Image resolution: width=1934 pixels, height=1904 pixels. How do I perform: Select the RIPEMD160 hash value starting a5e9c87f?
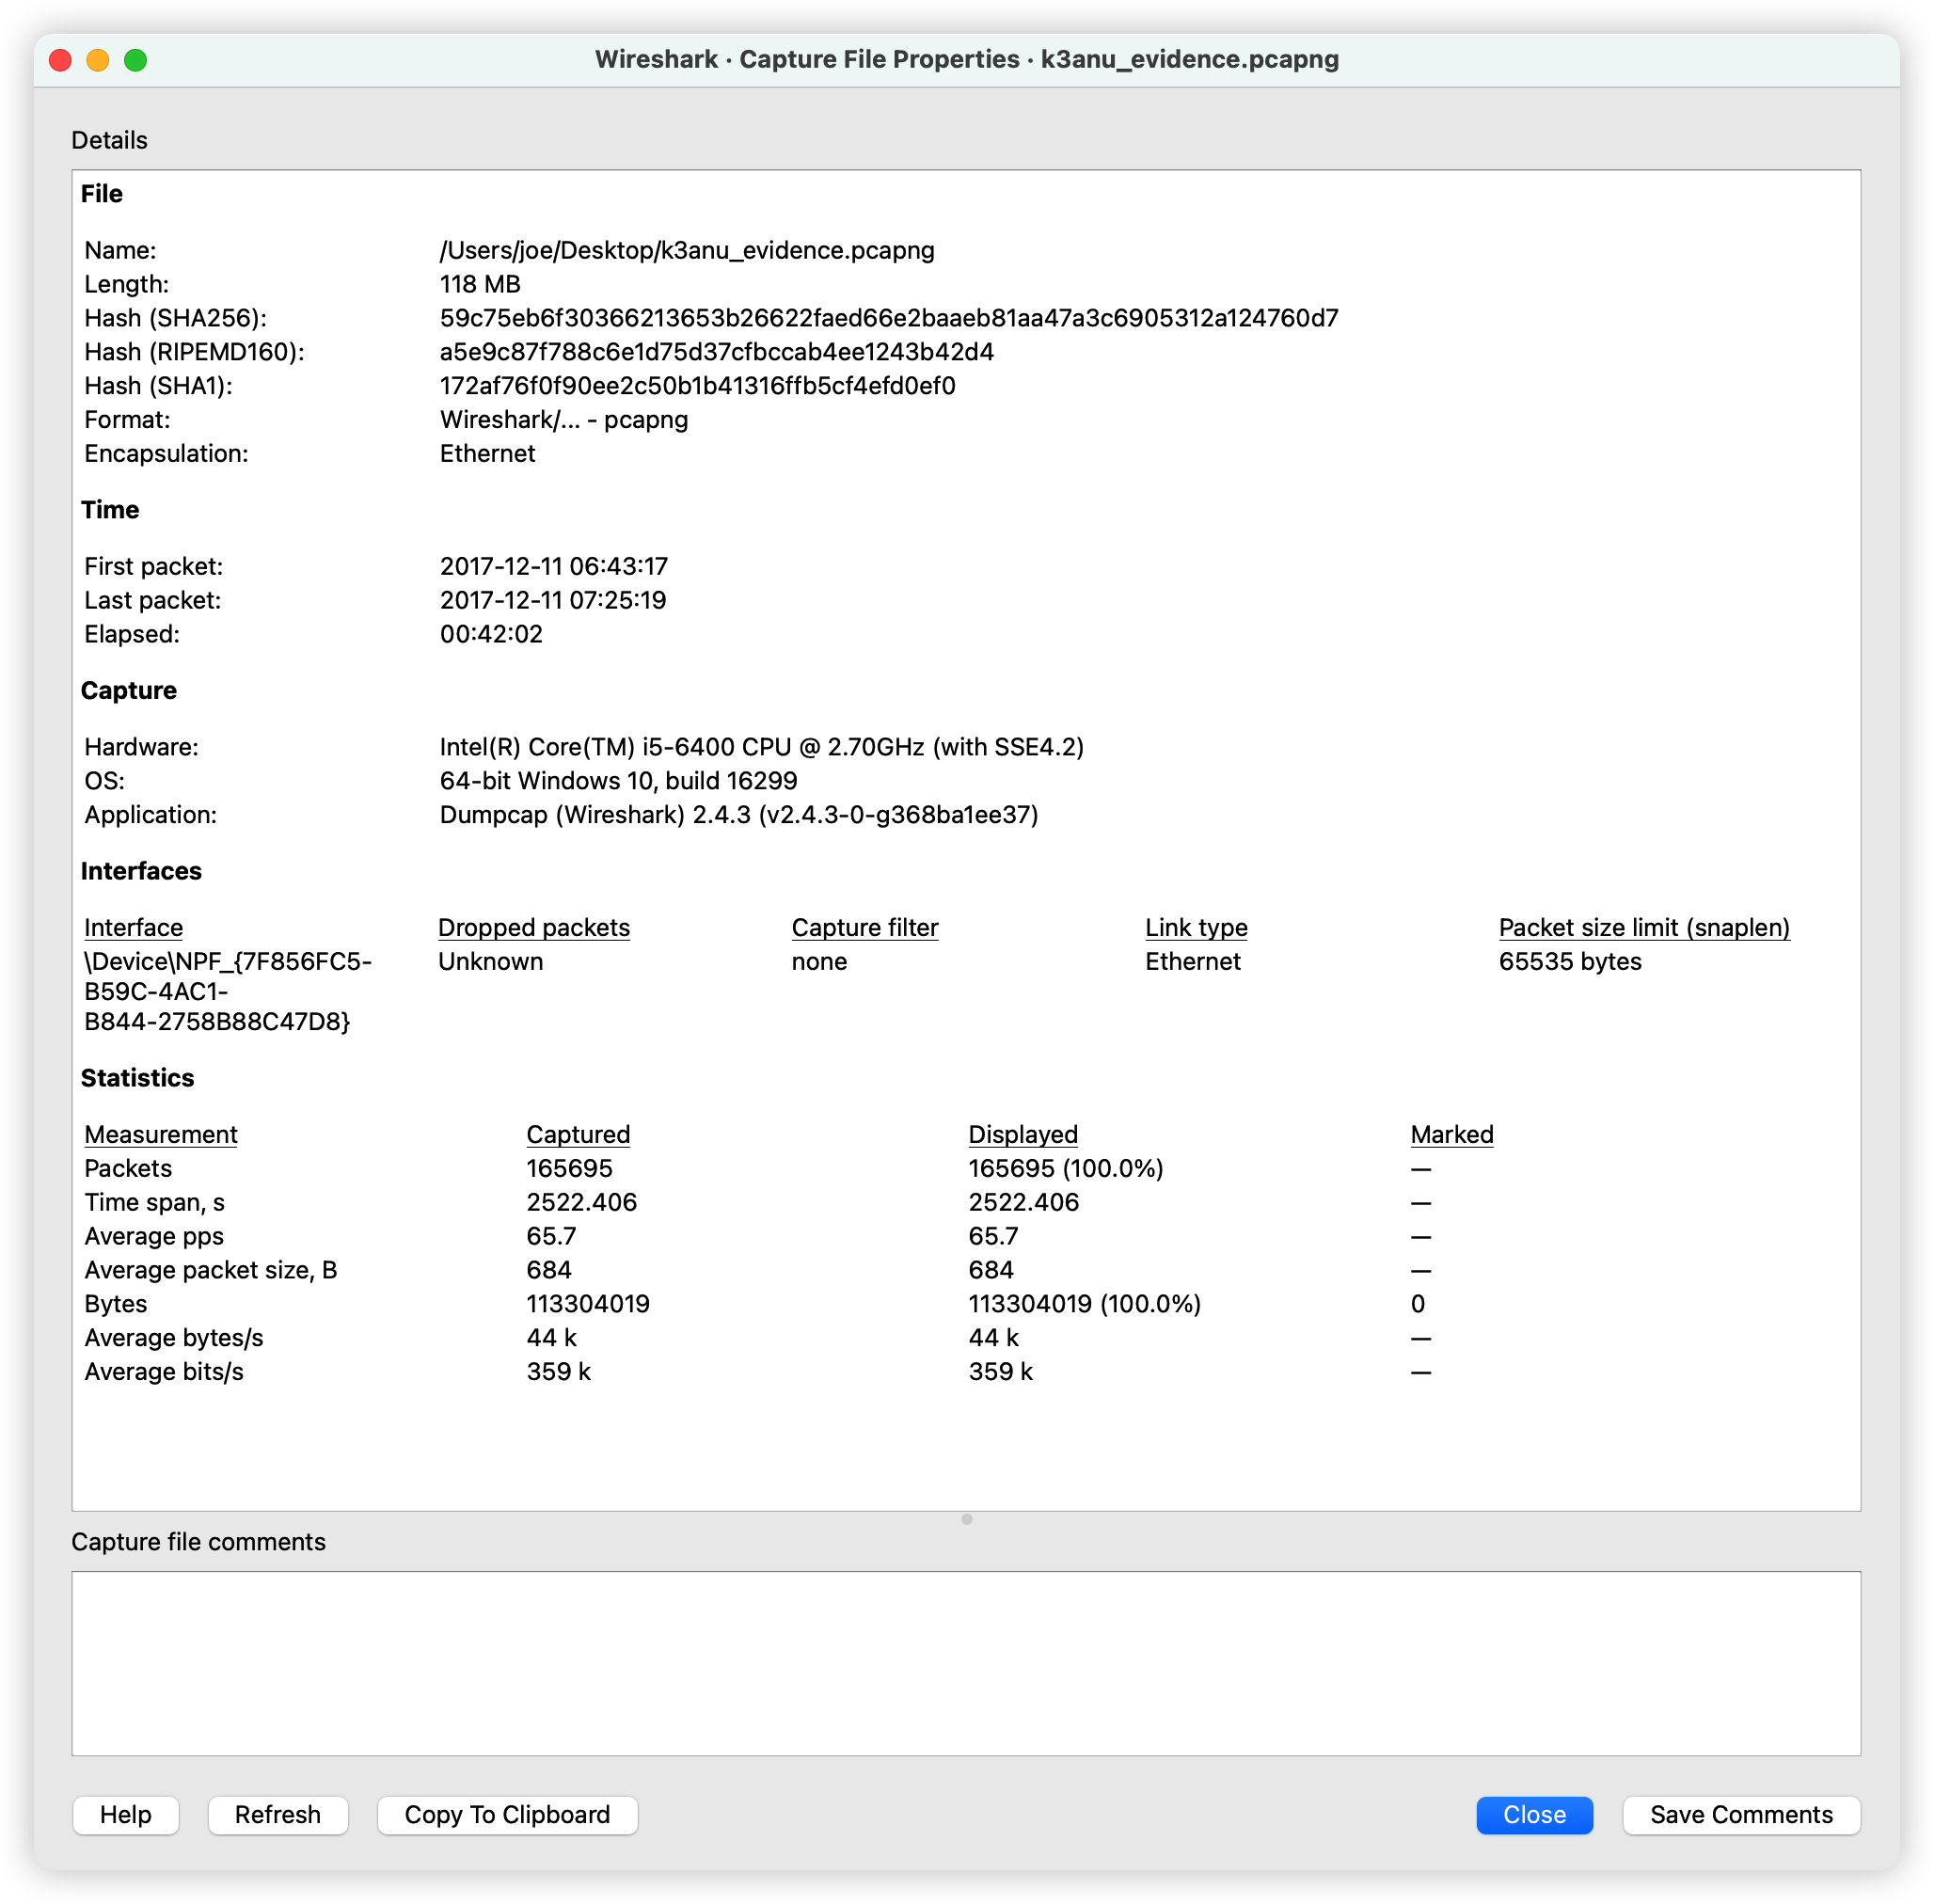click(x=717, y=352)
